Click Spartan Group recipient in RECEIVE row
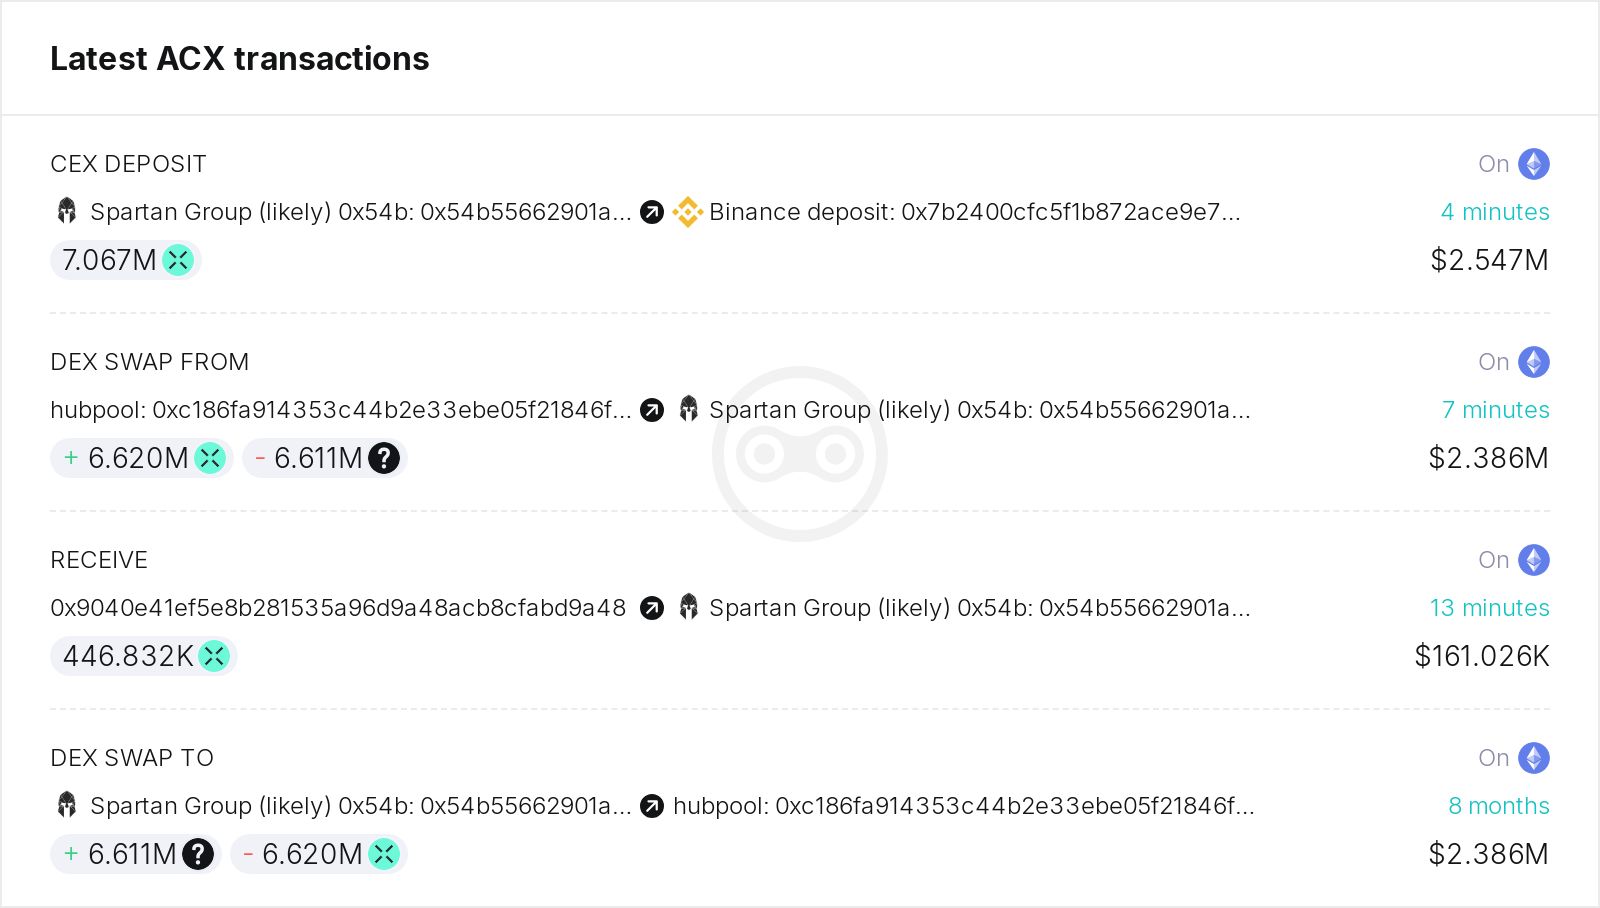Screen dimensions: 1600x908 pyautogui.click(x=980, y=608)
